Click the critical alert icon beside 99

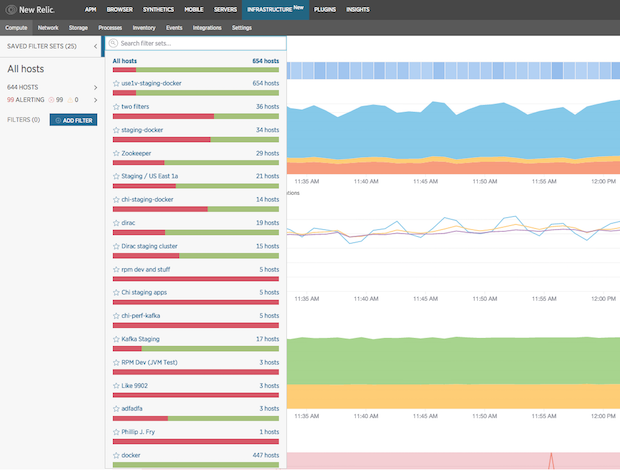[51, 100]
